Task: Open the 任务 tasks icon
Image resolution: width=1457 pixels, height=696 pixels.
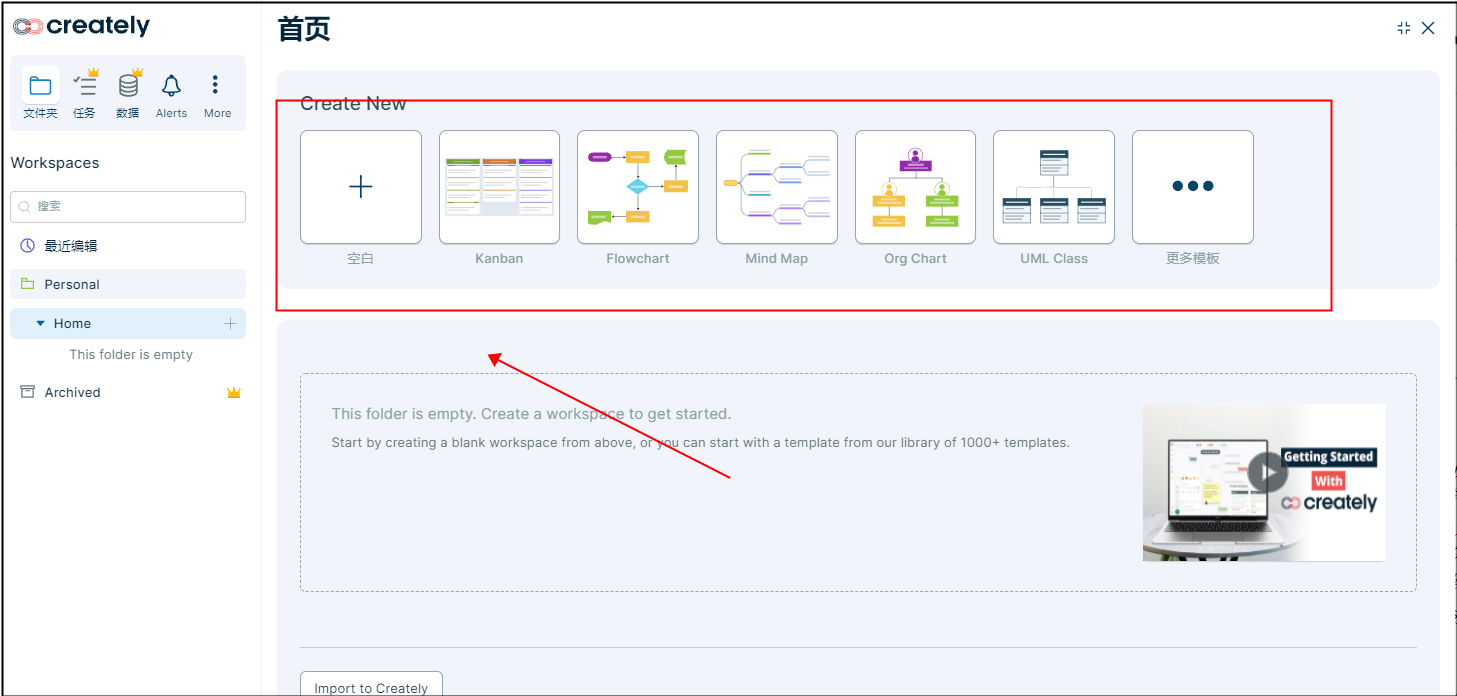Action: [84, 87]
